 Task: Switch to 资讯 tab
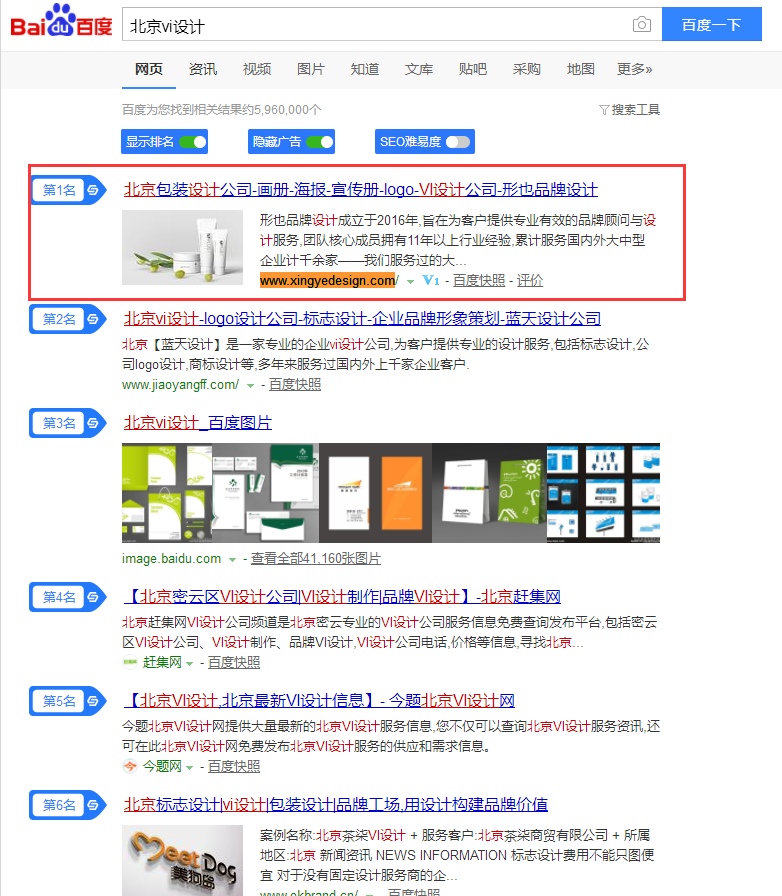pos(203,69)
